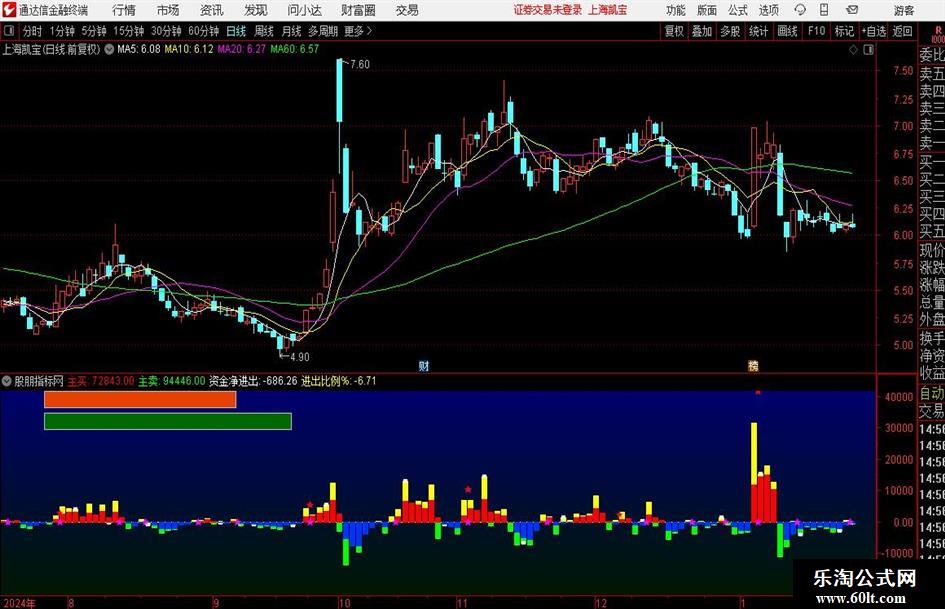Click the green 主卖 bar

[x=168, y=421]
